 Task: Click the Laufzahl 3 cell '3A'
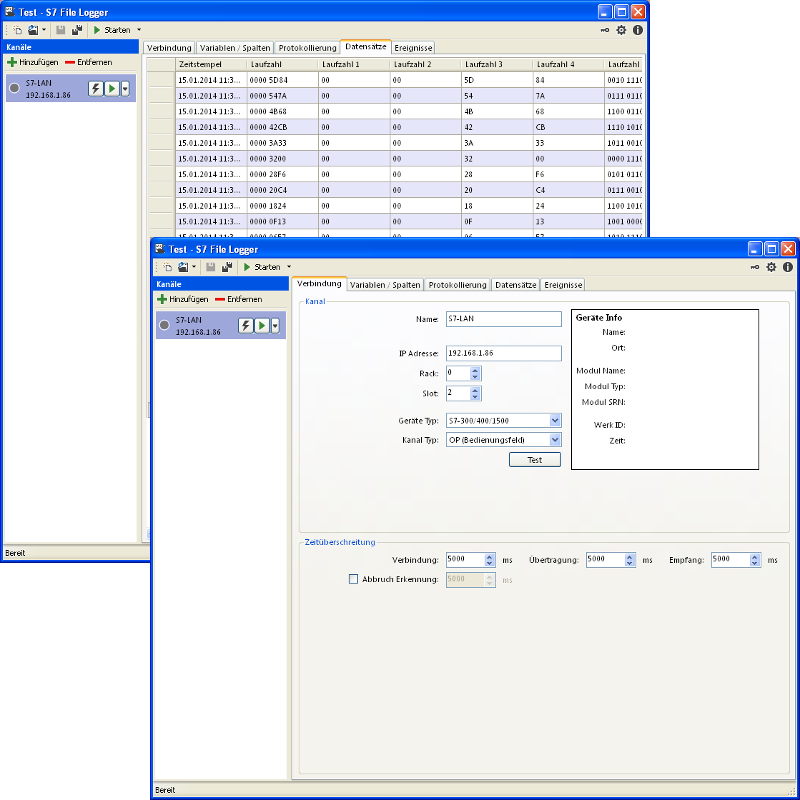496,143
